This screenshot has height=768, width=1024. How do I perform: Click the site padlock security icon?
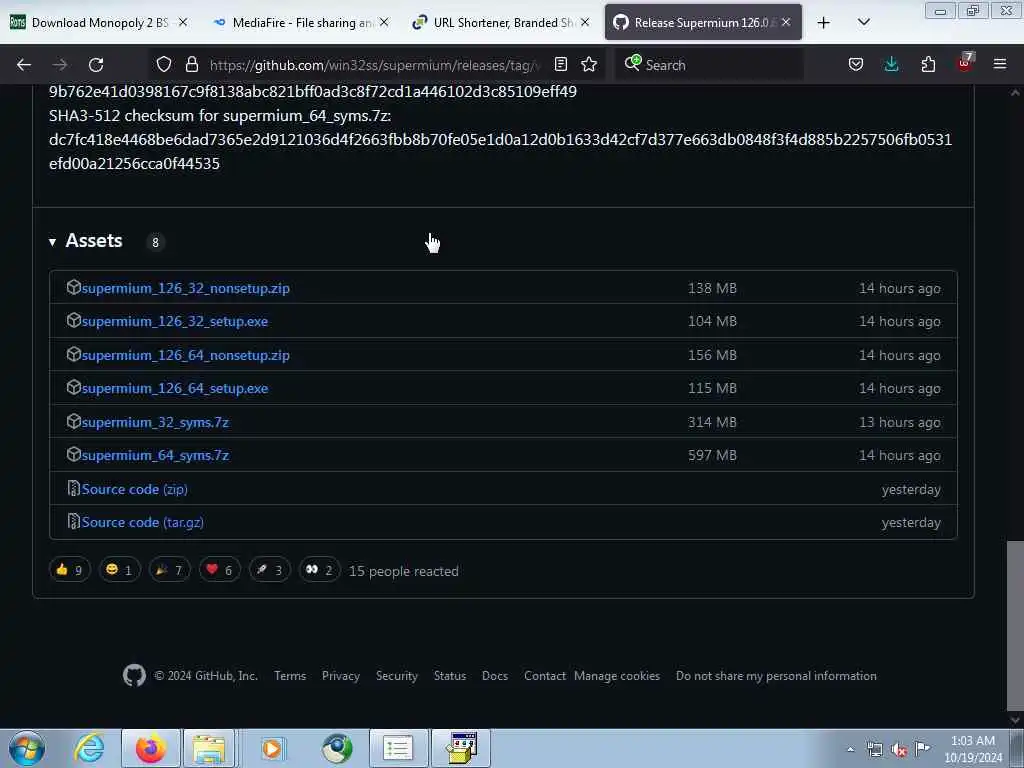tap(191, 65)
